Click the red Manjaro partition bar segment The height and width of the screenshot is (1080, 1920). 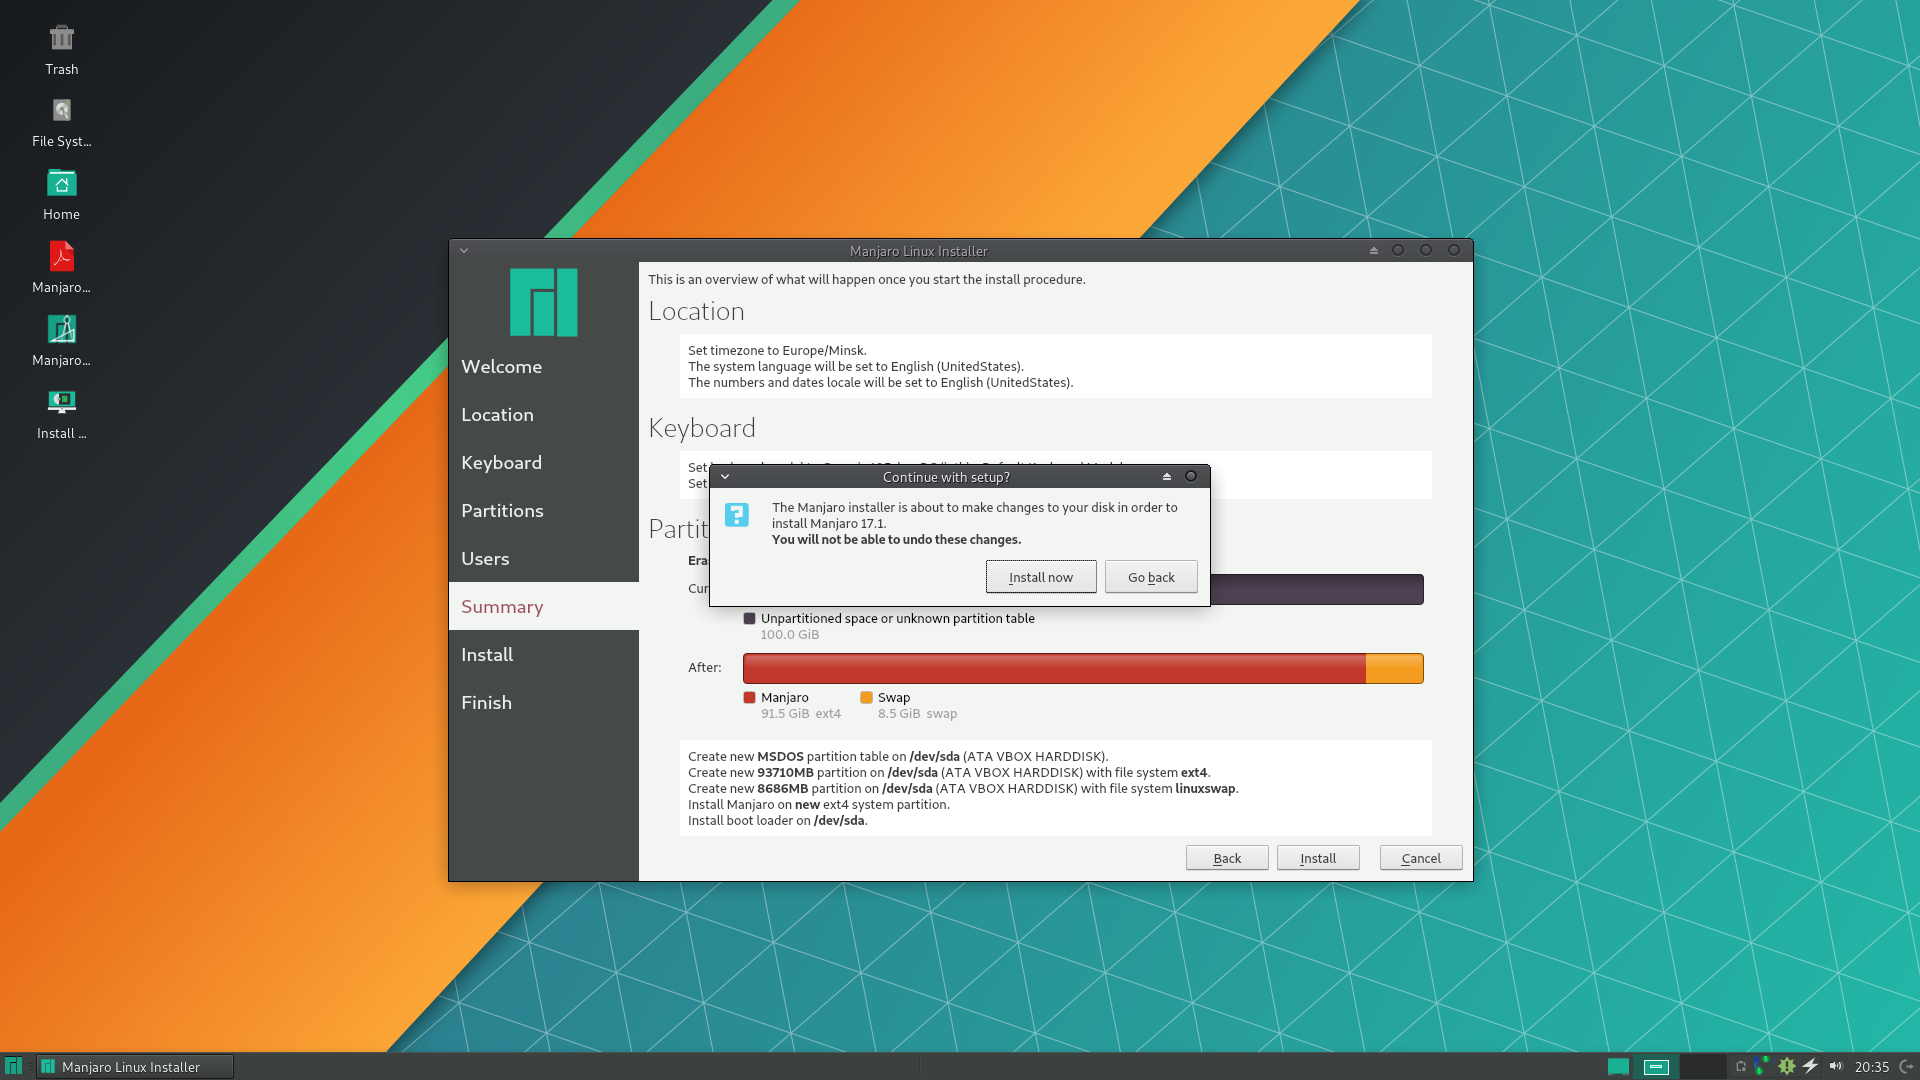(1054, 668)
